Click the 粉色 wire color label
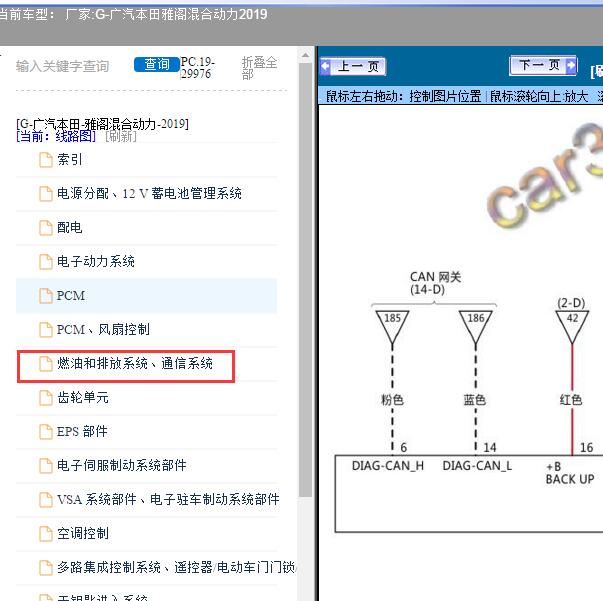603x601 pixels. coord(392,400)
